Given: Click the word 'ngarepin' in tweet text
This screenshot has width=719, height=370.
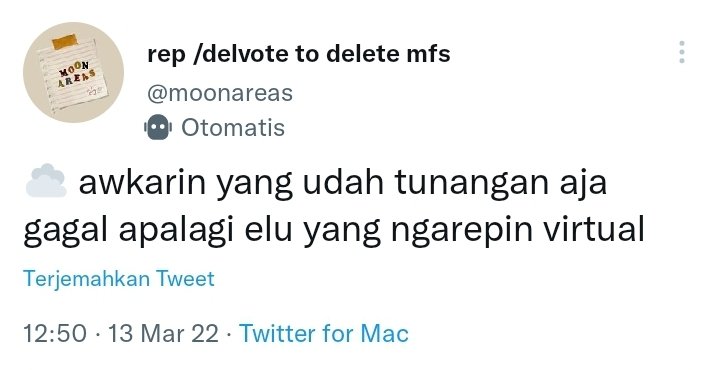Looking at the screenshot, I should 462,232.
